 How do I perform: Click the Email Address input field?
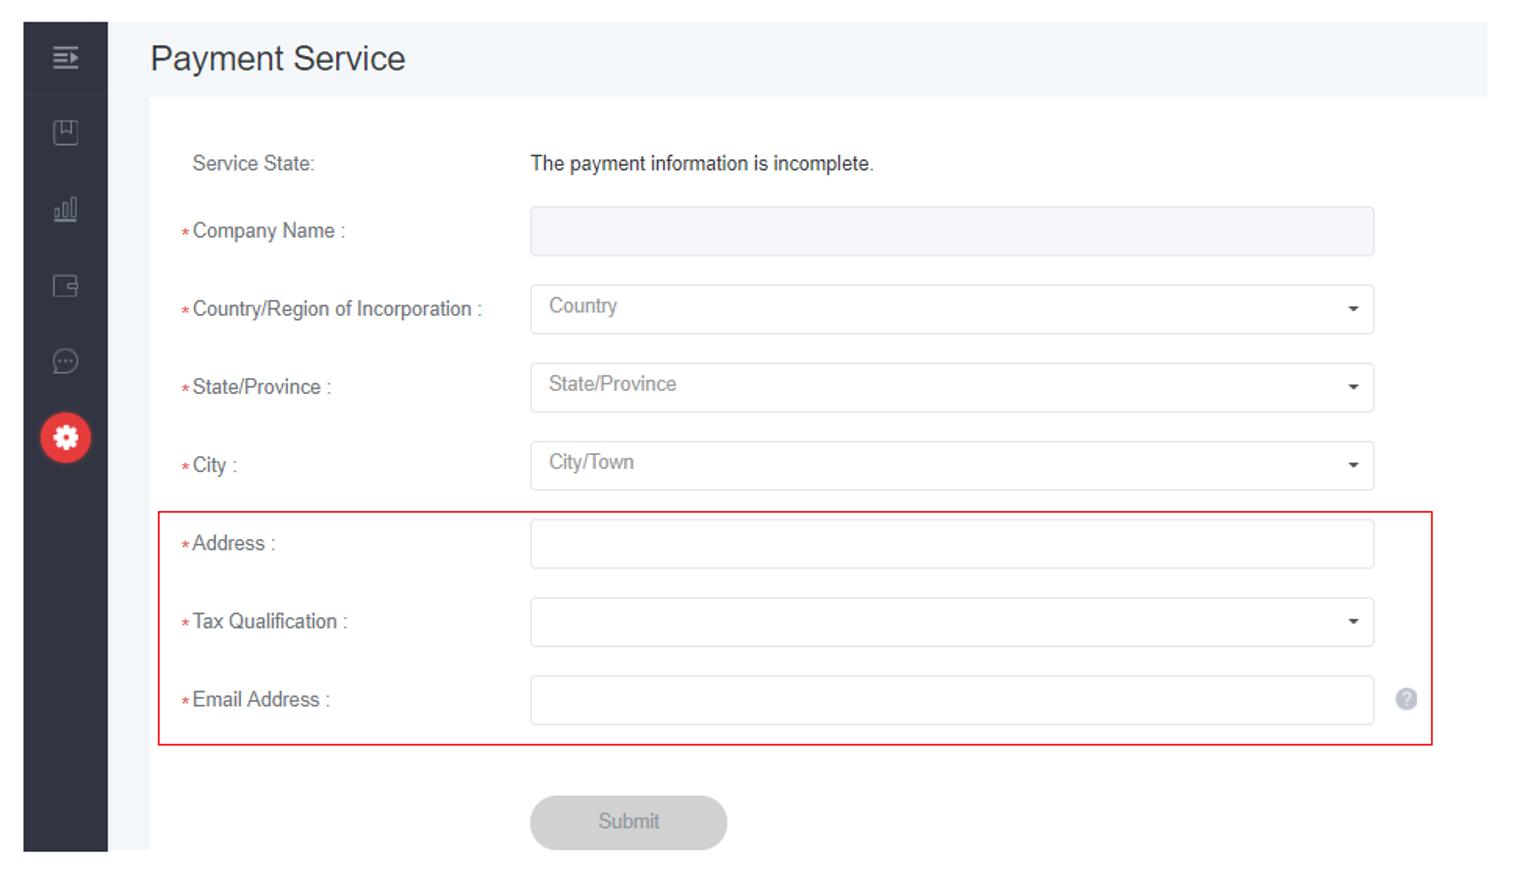point(951,699)
